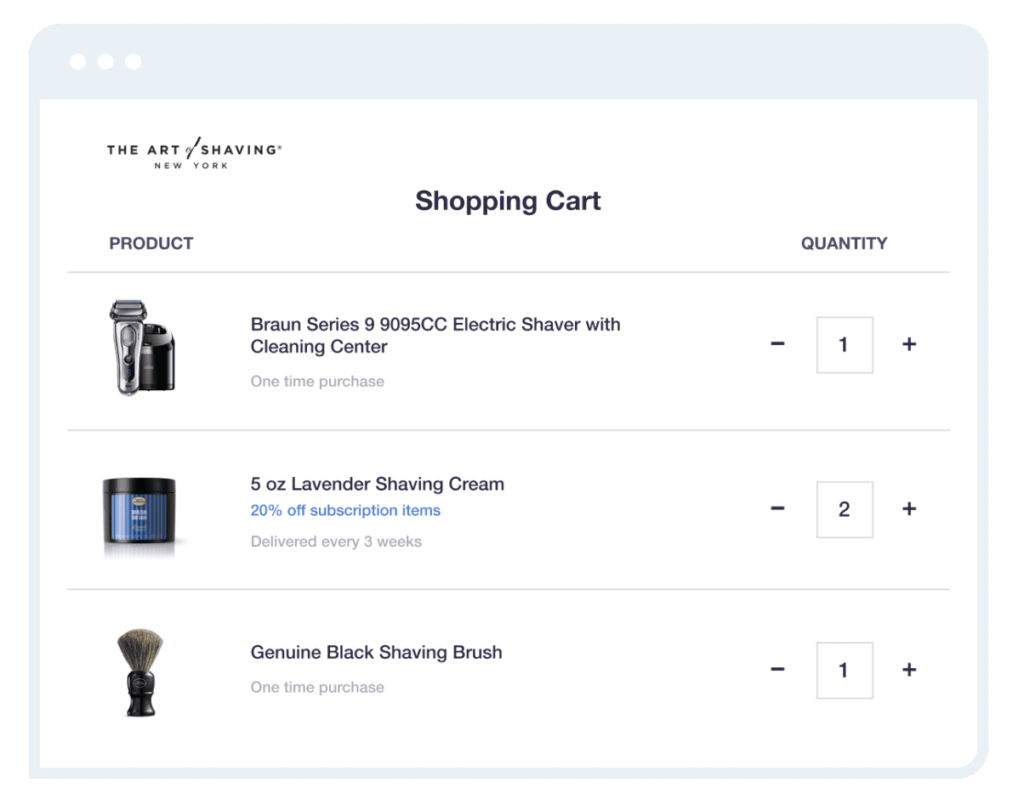The width and height of the screenshot is (1024, 811).
Task: Decrease Genuine Black Shaving Brush quantity
Action: click(x=777, y=669)
